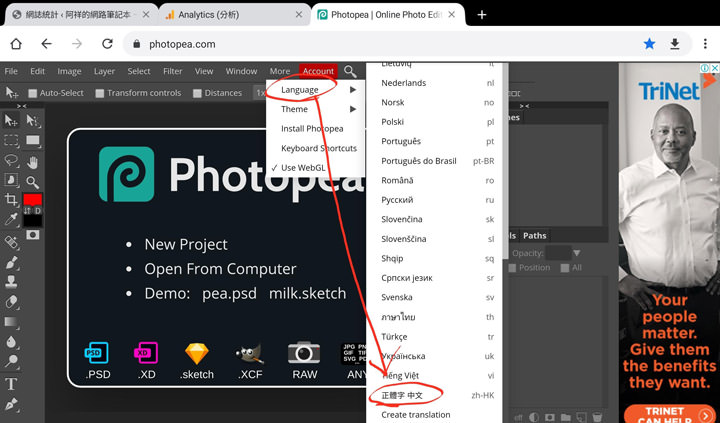
Task: Select the Type text tool
Action: 12,384
